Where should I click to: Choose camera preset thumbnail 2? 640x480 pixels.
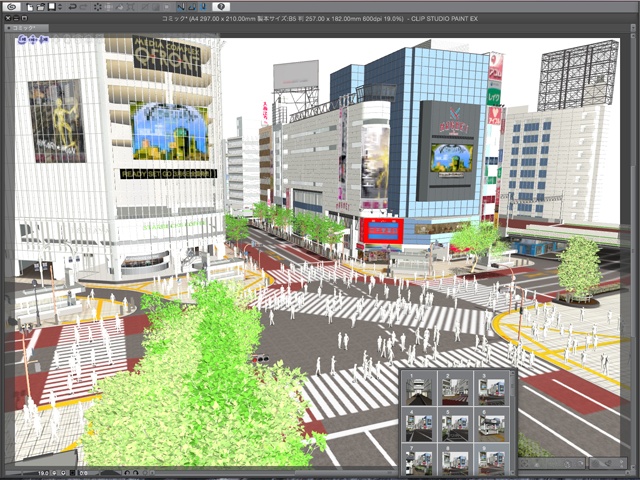point(455,389)
